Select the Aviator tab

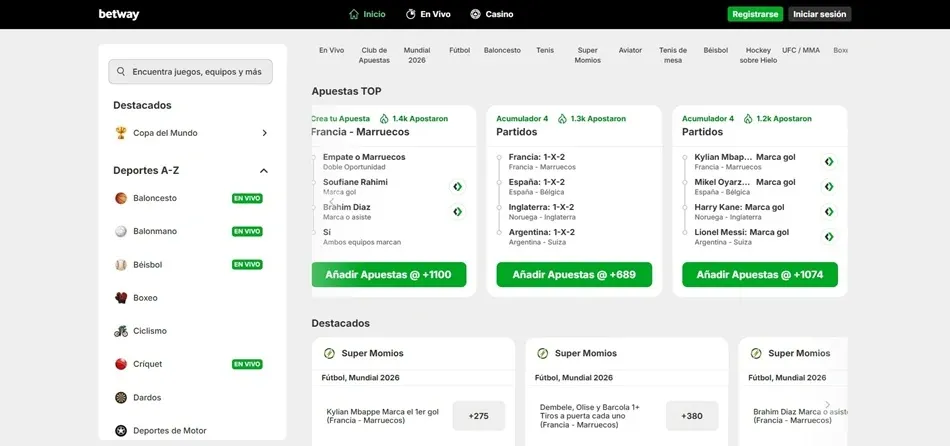point(630,50)
